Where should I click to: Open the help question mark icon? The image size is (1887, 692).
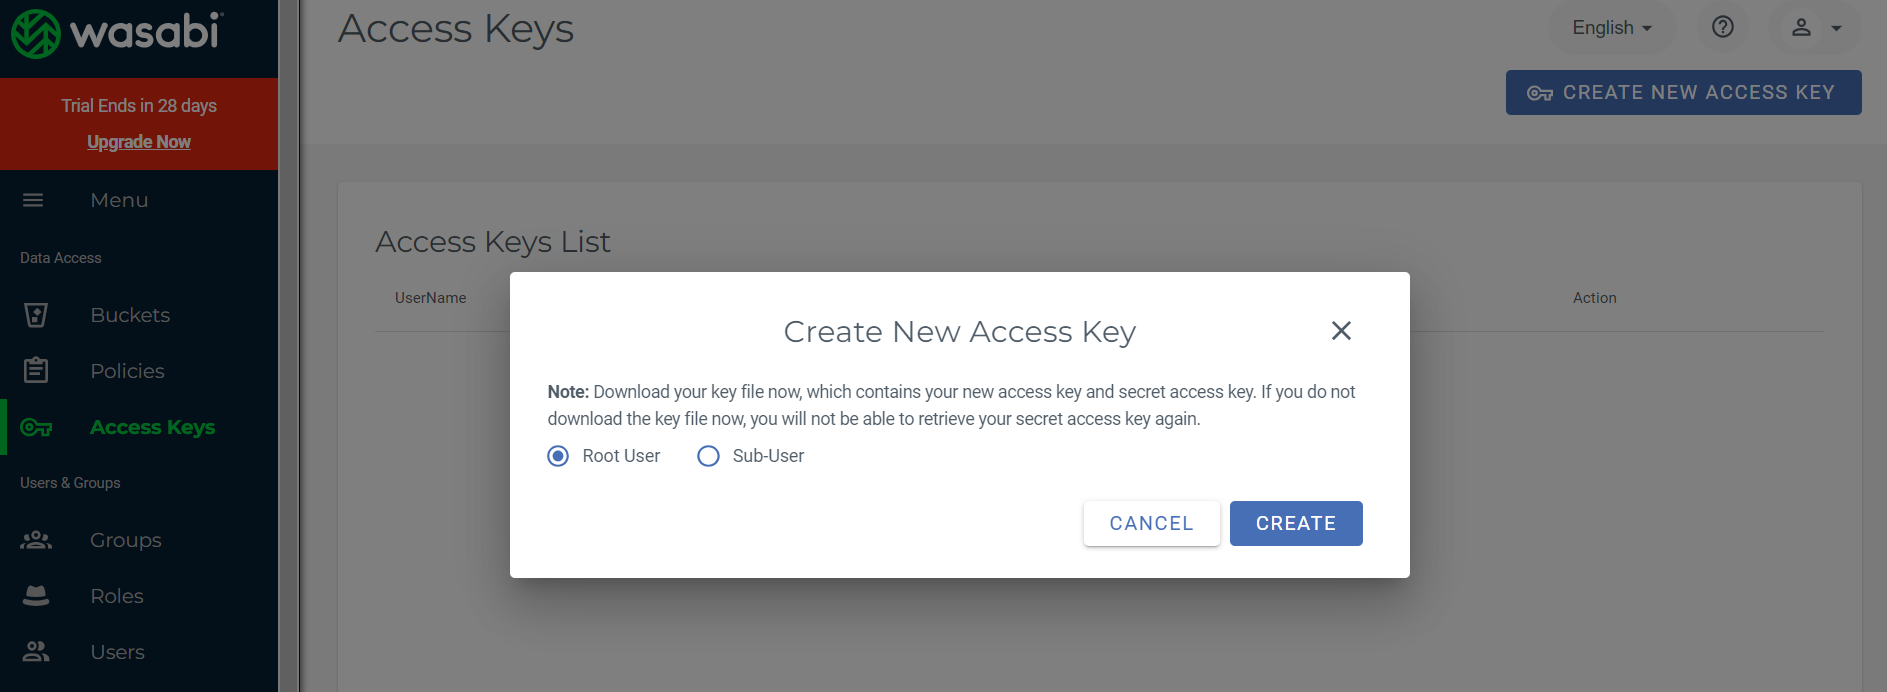pyautogui.click(x=1723, y=27)
